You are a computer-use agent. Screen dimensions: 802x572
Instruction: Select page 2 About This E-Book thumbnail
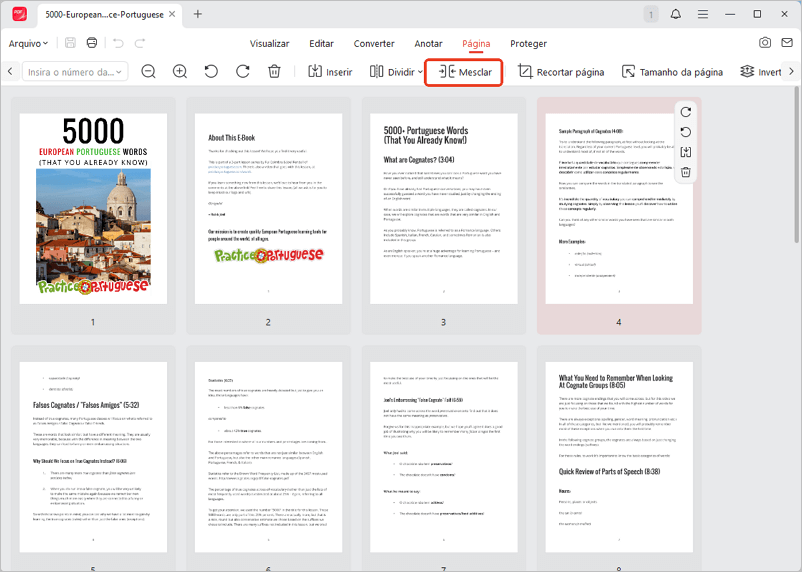click(x=269, y=208)
